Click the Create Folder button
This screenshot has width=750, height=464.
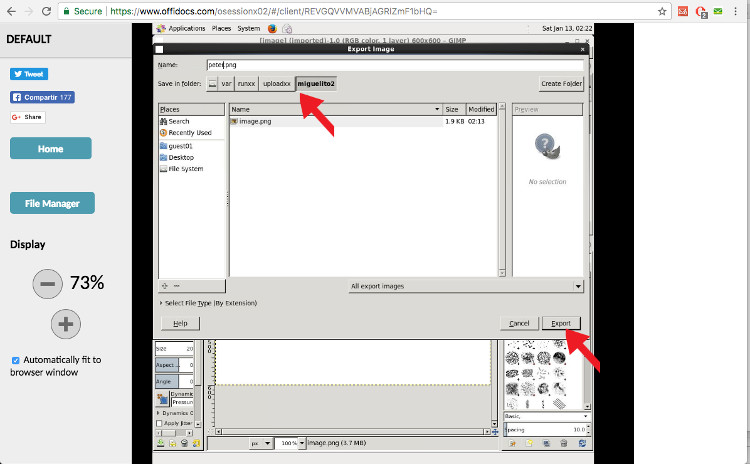562,83
